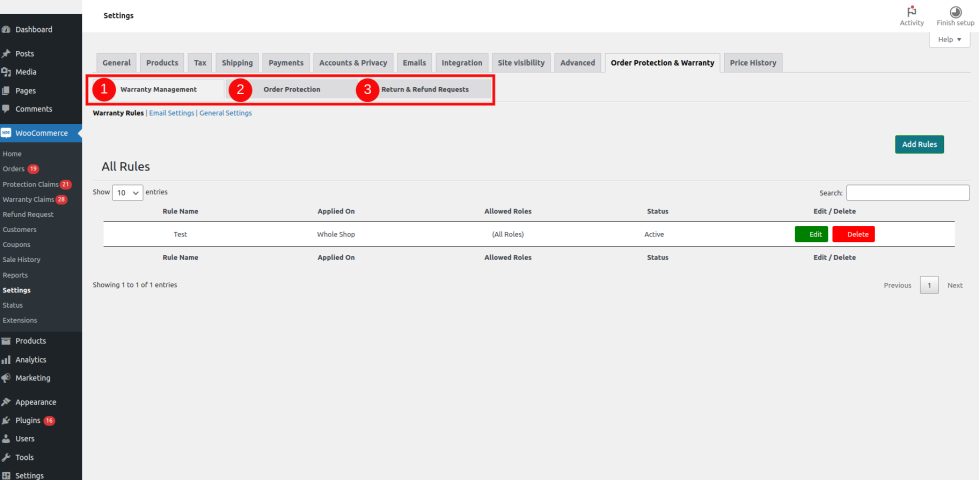Click the Media icon in sidebar
Viewport: 979px width, 480px height.
pos(7,72)
